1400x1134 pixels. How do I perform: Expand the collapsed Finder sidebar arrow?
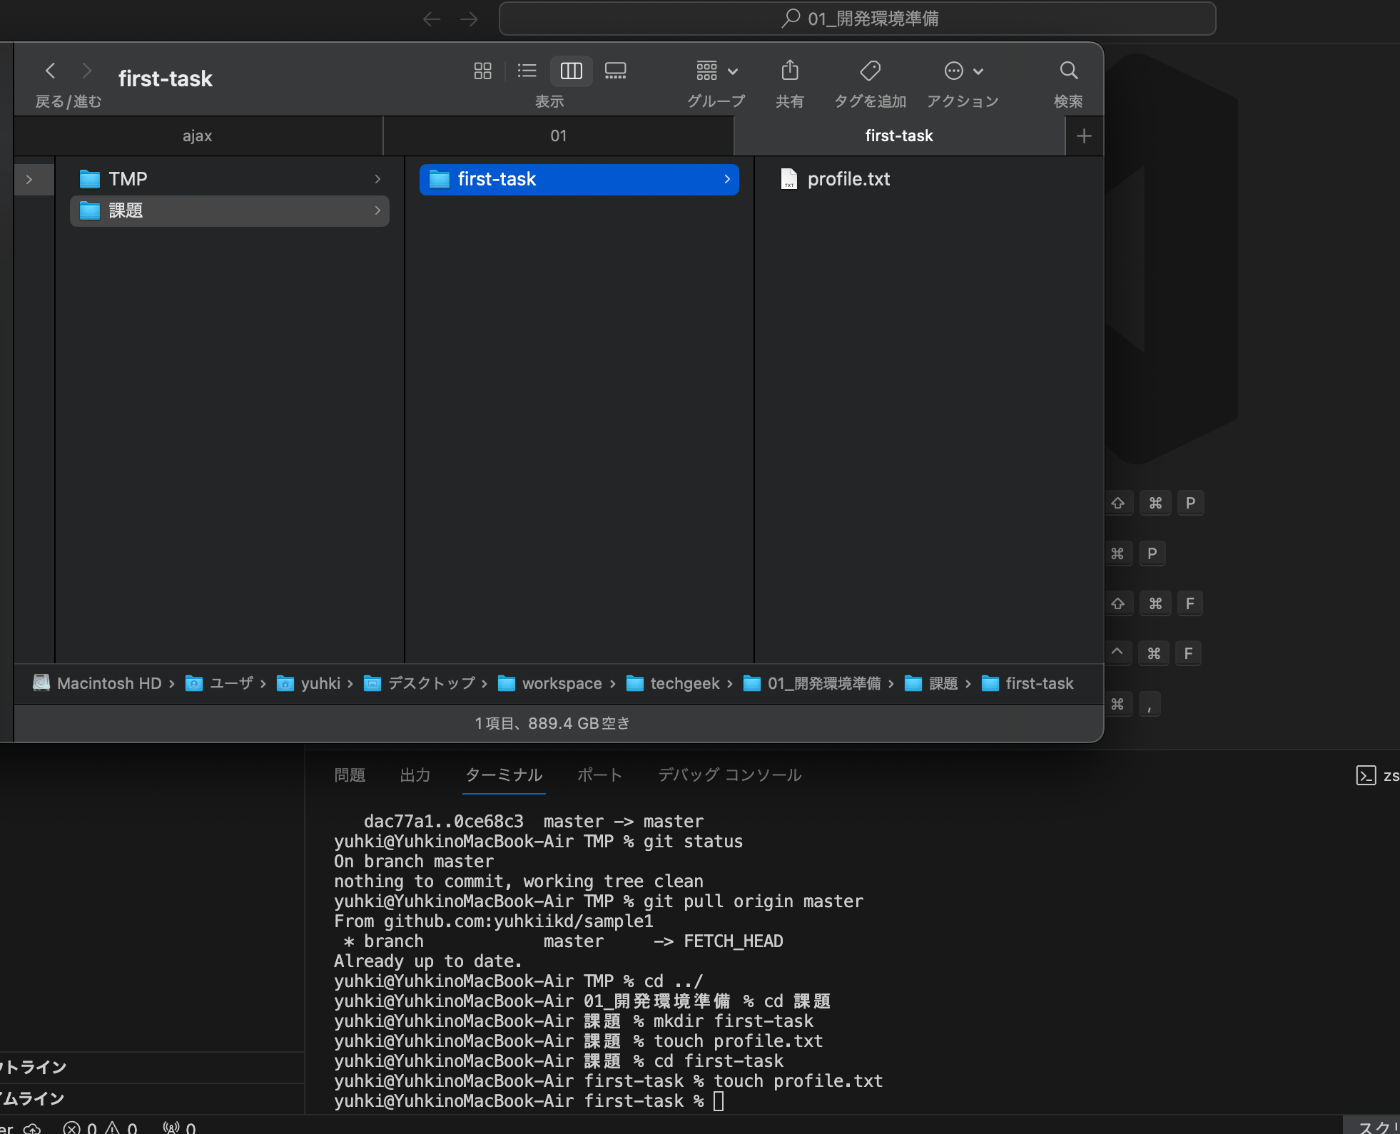click(x=29, y=179)
